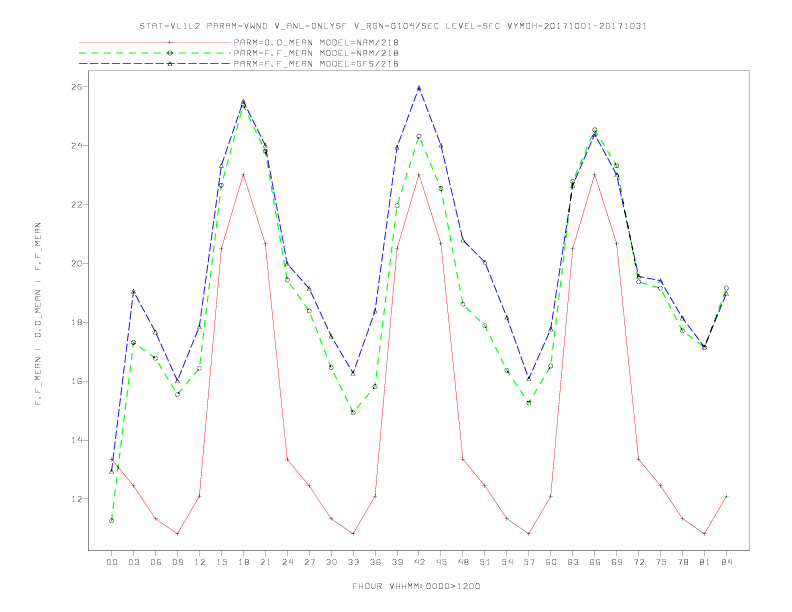Viewport: 792px width, 612px height.
Task: Click x-axis tick label 03
Action: [x=133, y=562]
